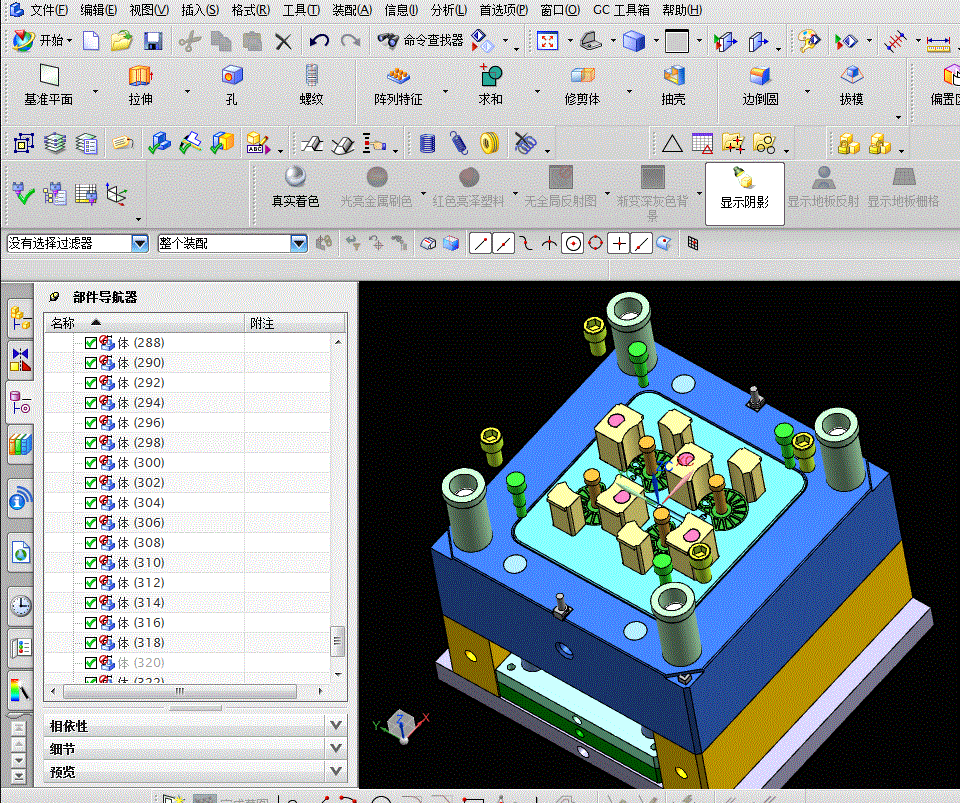The height and width of the screenshot is (803, 960).
Task: Open dropdown arrow next to 基准平面
Action: (x=95, y=92)
